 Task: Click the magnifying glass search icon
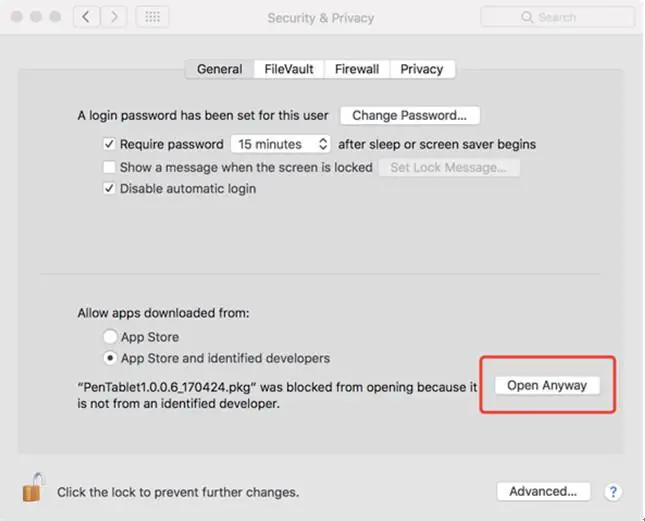(x=526, y=18)
